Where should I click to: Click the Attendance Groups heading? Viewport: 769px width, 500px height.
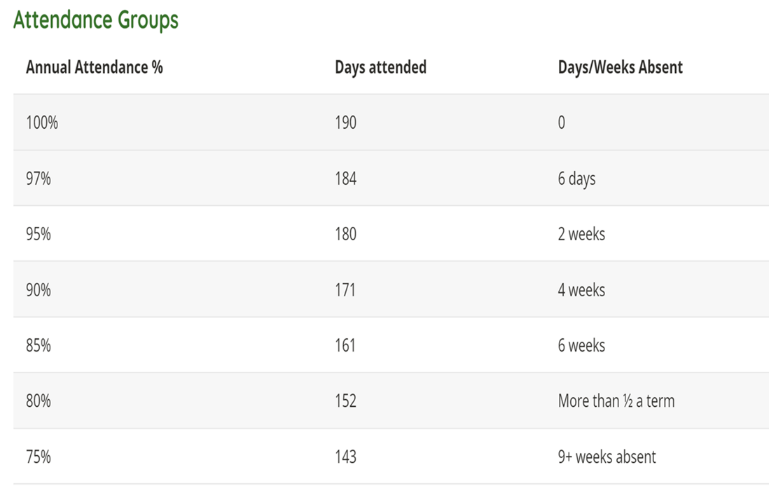click(96, 21)
